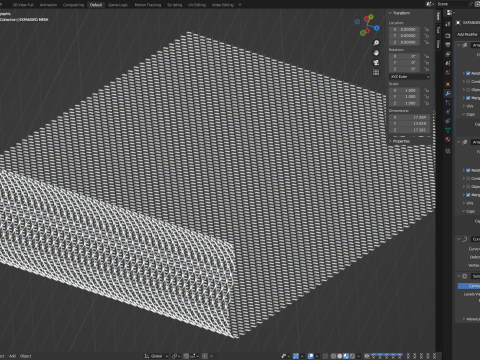This screenshot has height=360, width=480.
Task: Open the Object Data green triangle tab
Action: 448,130
